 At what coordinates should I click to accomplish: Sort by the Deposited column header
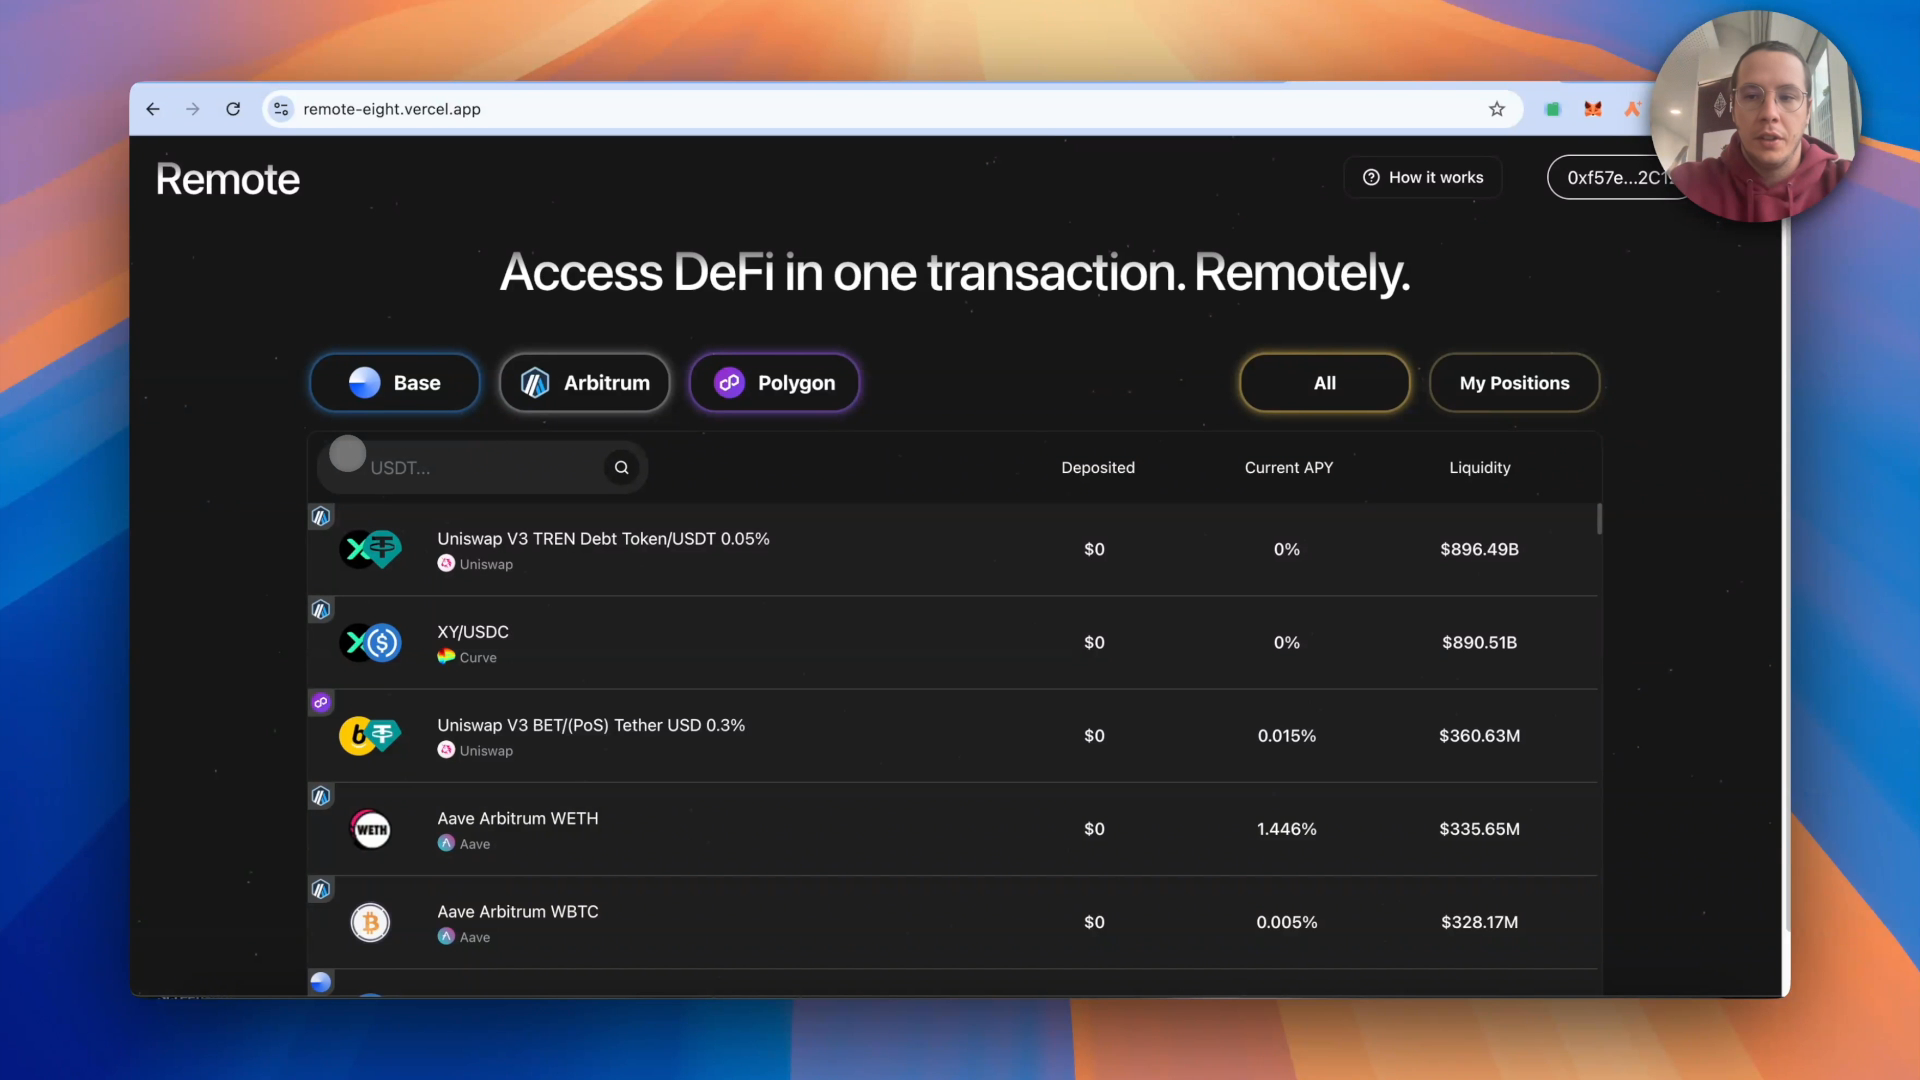click(x=1098, y=467)
